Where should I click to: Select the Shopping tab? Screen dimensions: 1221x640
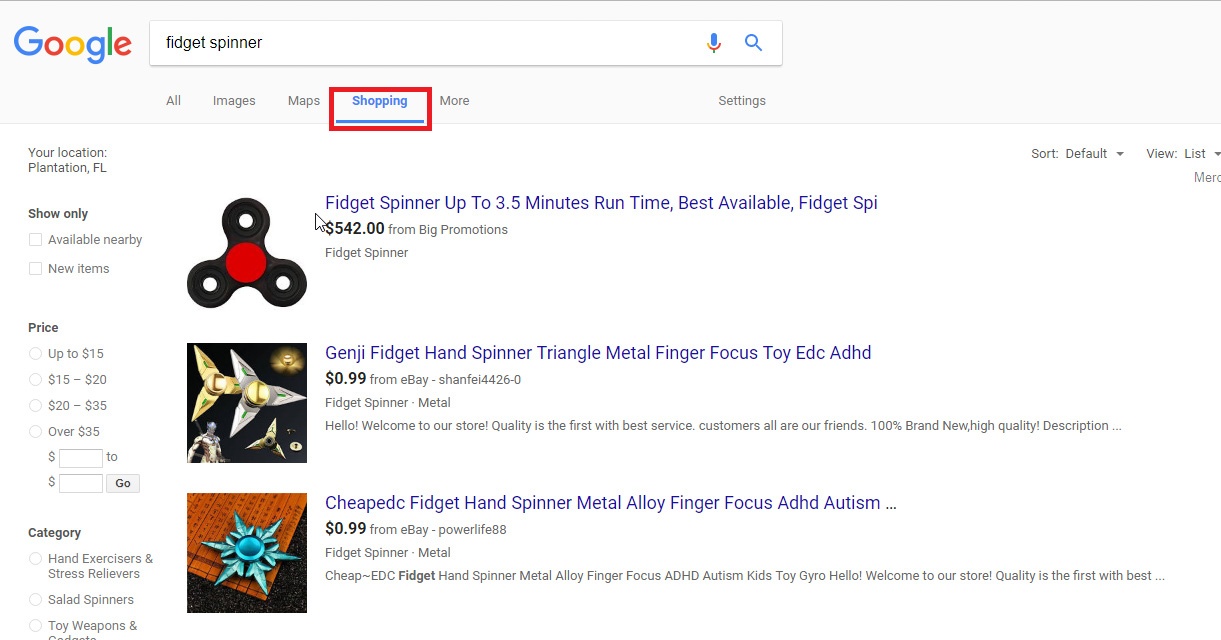coord(380,101)
